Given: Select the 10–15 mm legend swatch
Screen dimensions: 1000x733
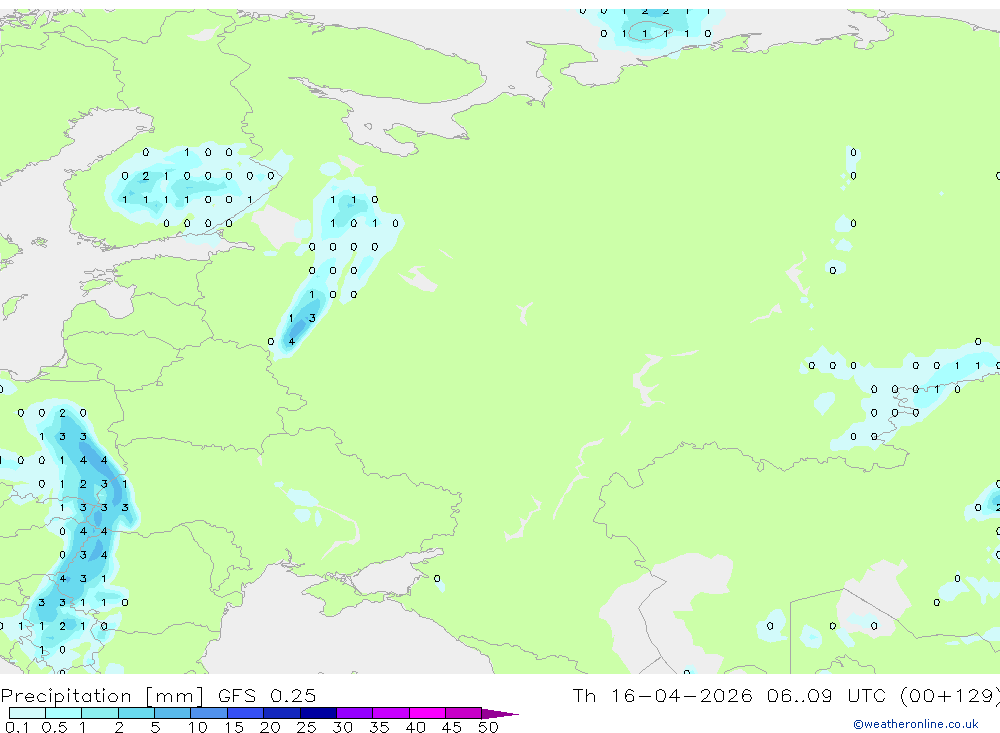Looking at the screenshot, I should [x=209, y=713].
